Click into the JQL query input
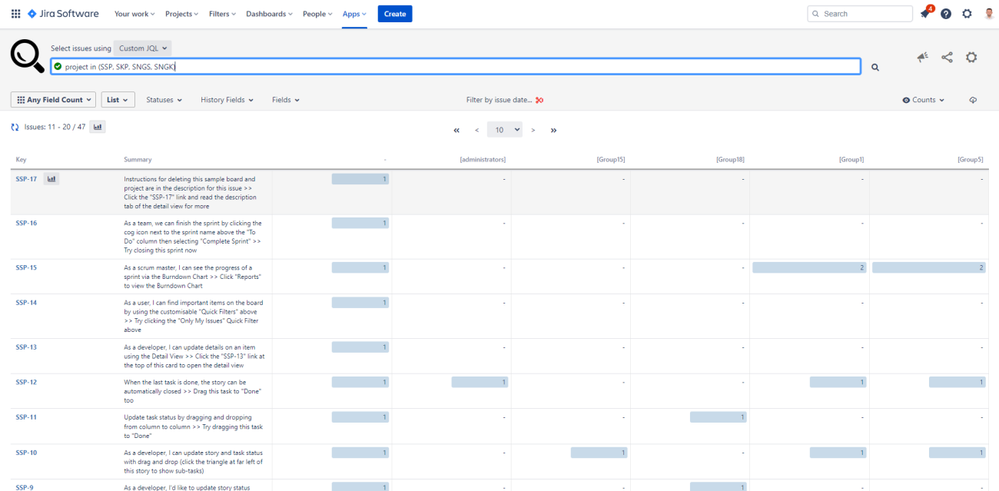 [456, 66]
